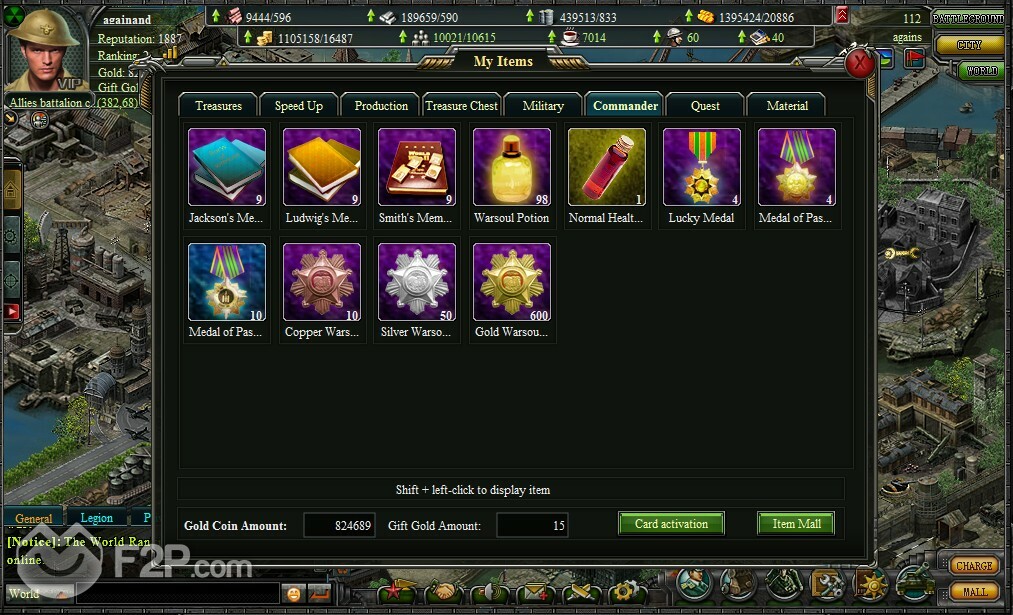Screen dimensions: 1013x615
Task: Click the CHARGE button
Action: pos(974,566)
